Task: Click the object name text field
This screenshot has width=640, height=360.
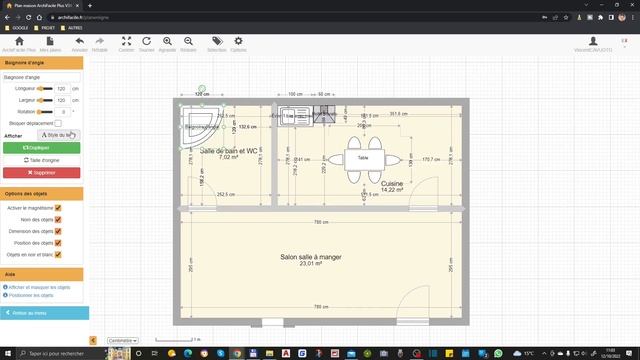Action: 42,77
